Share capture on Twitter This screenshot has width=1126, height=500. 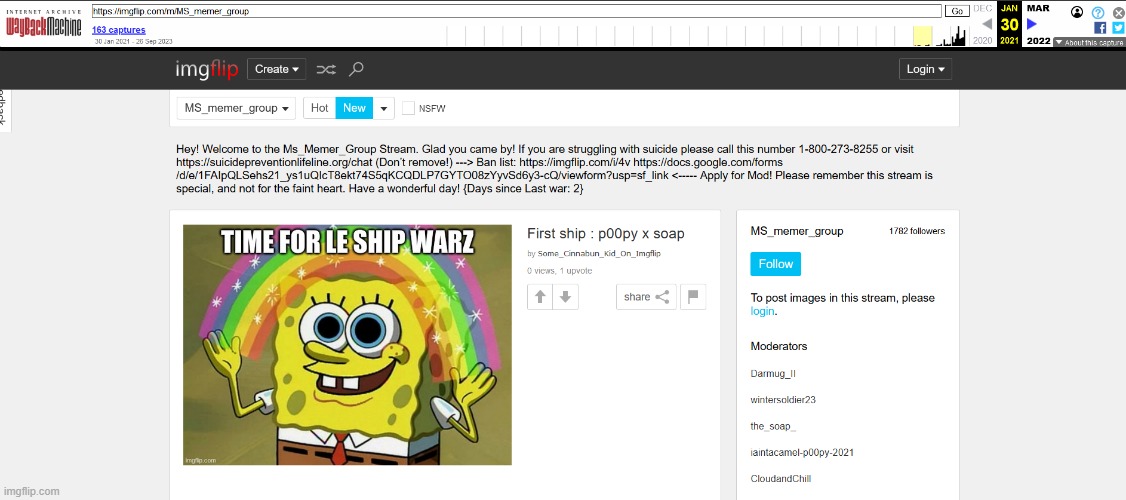tap(1117, 27)
